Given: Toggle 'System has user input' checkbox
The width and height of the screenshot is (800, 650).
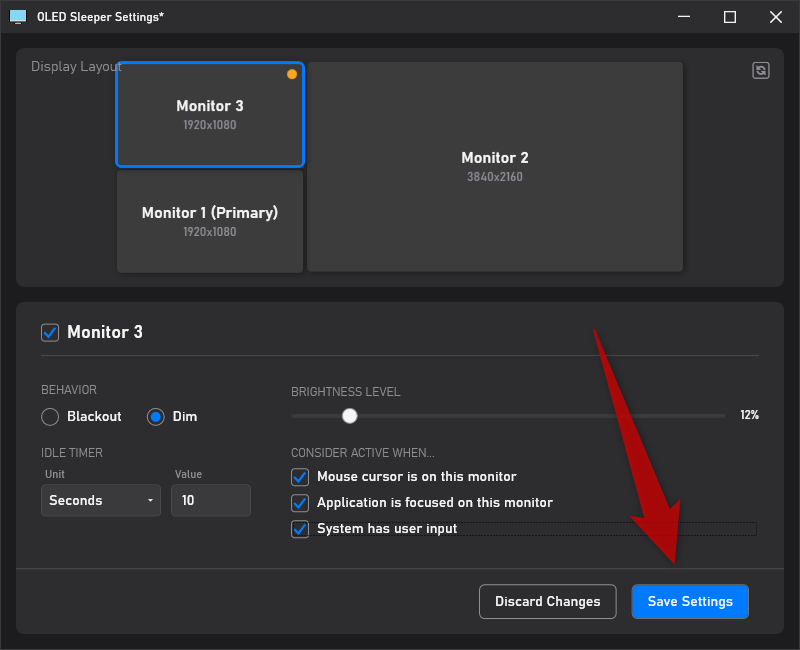Looking at the screenshot, I should tap(300, 529).
